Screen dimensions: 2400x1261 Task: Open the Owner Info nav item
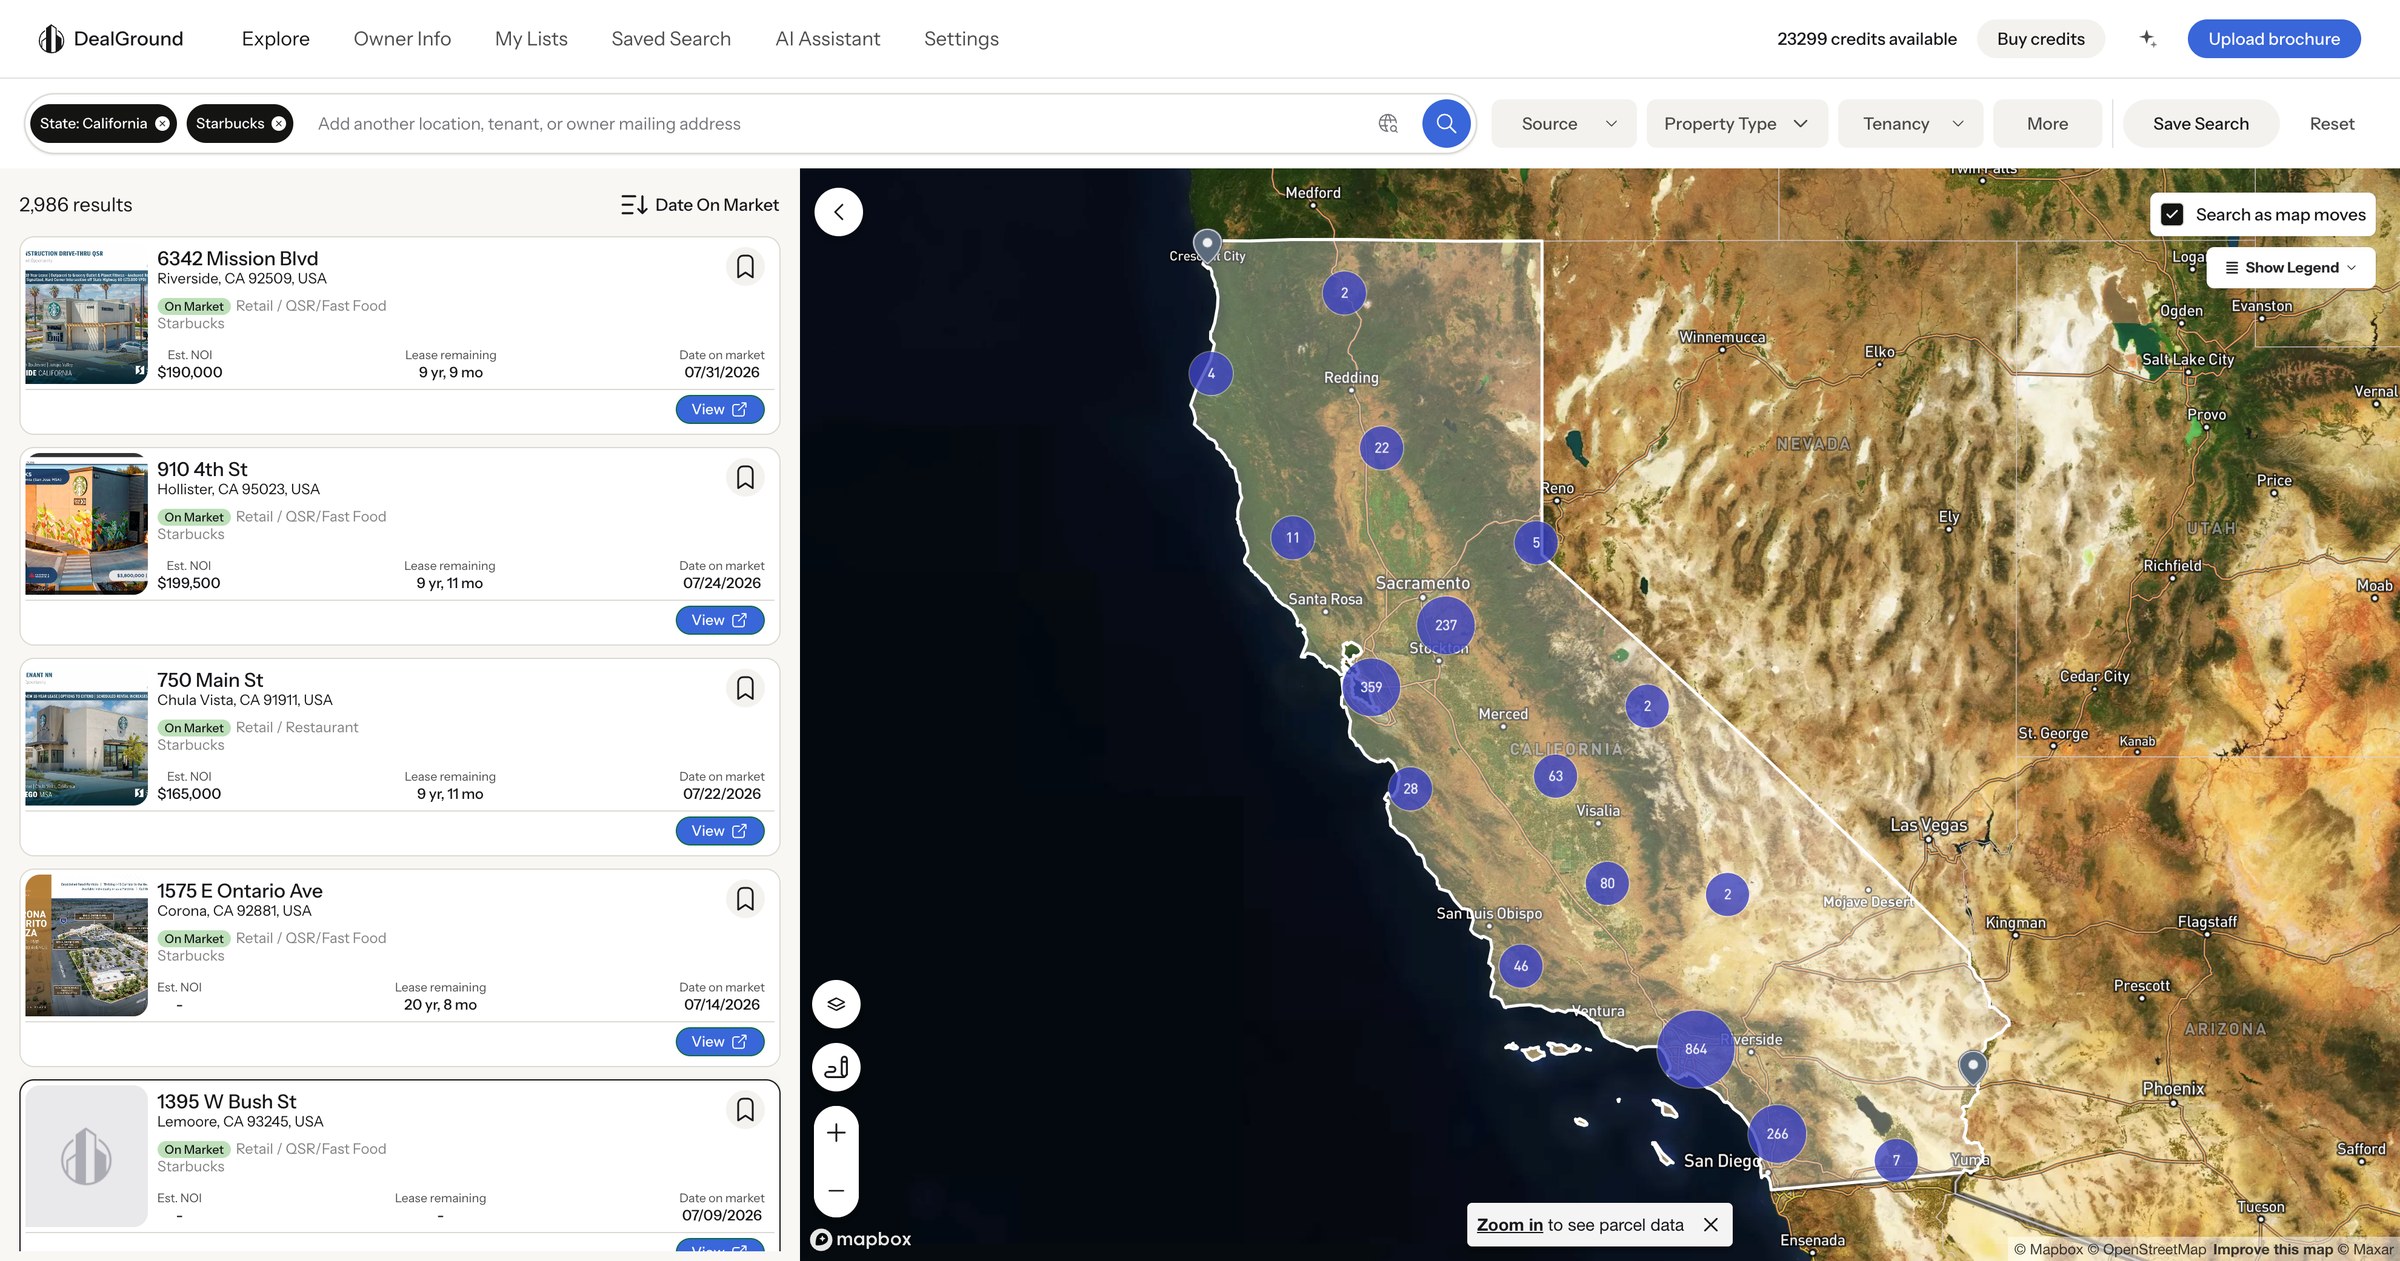[x=402, y=39]
